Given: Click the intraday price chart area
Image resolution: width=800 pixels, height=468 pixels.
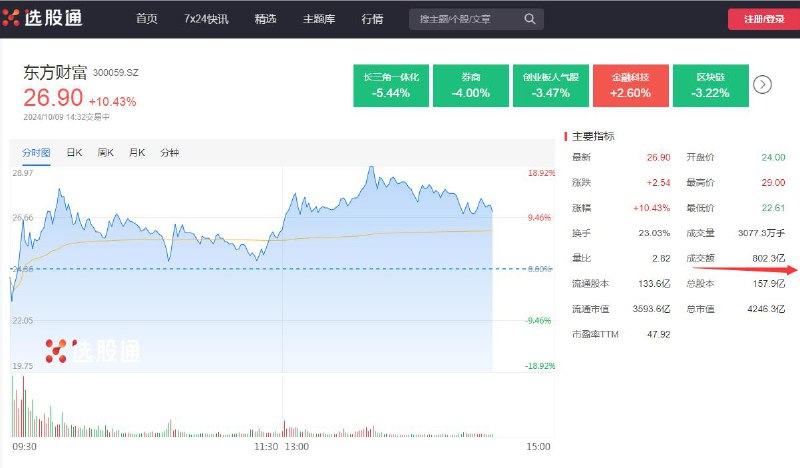Looking at the screenshot, I should (x=282, y=269).
